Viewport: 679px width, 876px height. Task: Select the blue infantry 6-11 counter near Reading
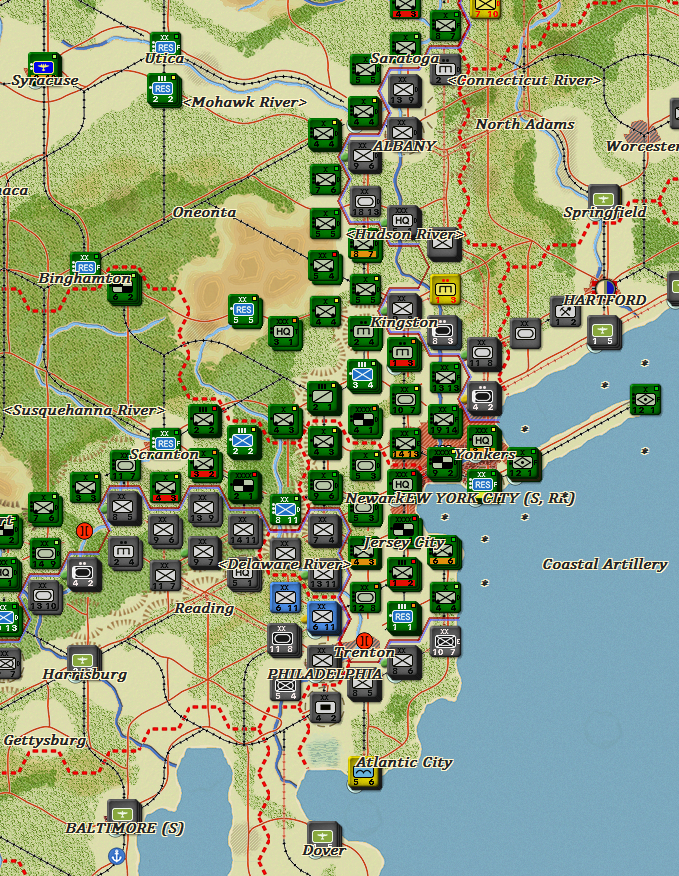point(285,597)
